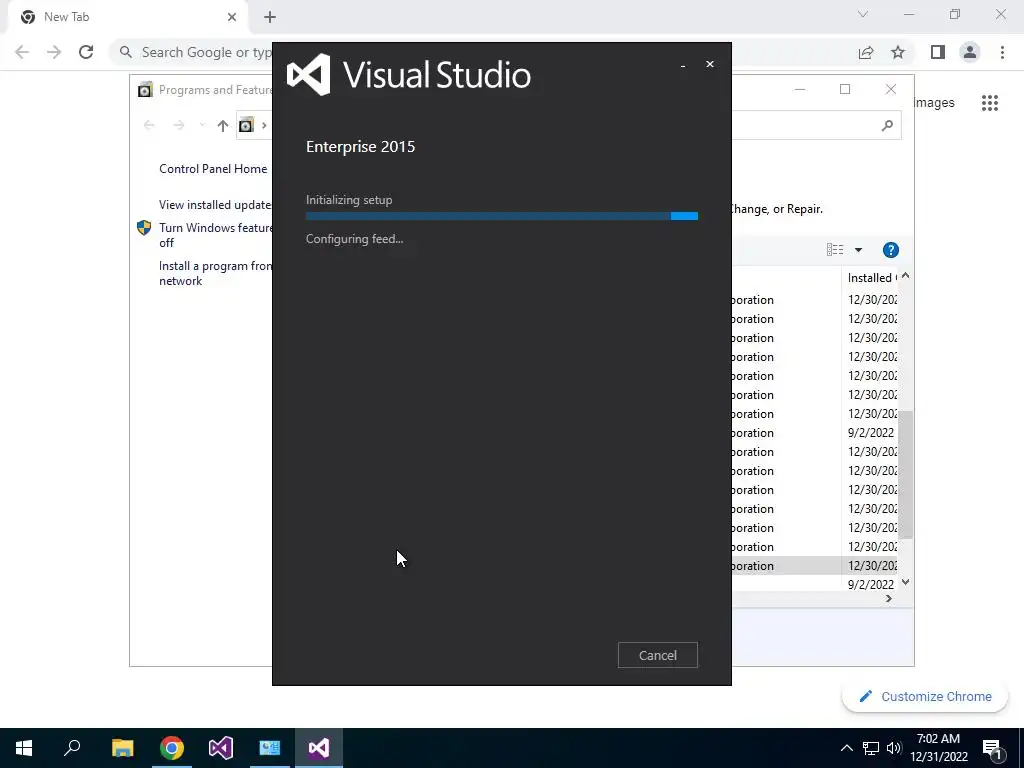Open Turn Windows features on or off
This screenshot has width=1024, height=768.
215,235
